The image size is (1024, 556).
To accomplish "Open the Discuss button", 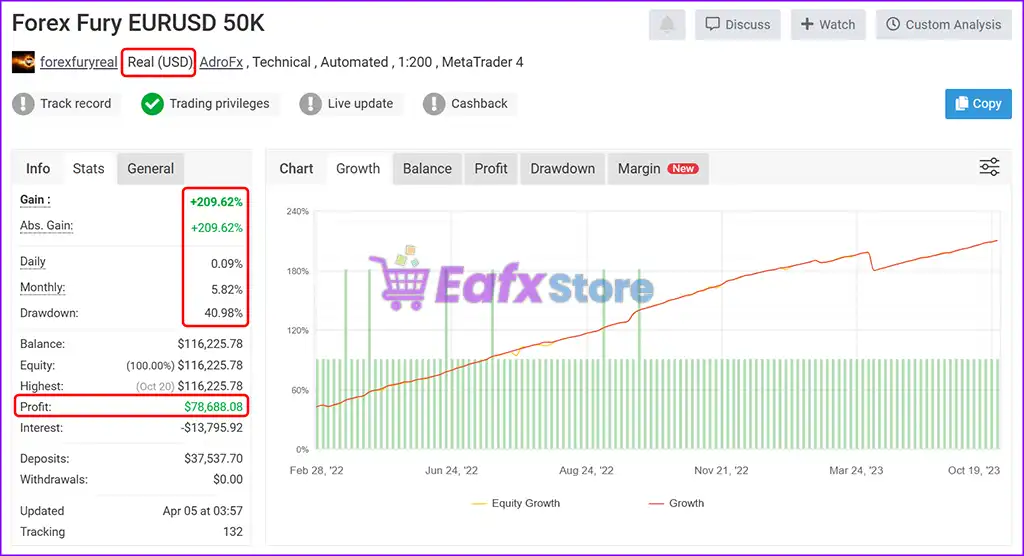I will tap(738, 24).
